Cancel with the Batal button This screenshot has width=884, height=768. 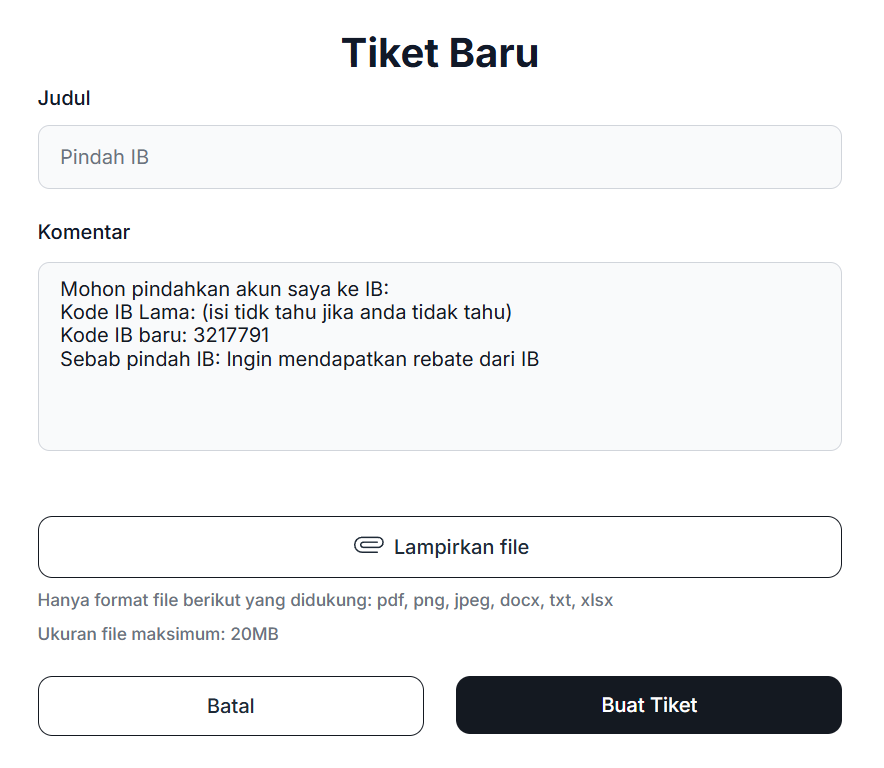click(231, 706)
